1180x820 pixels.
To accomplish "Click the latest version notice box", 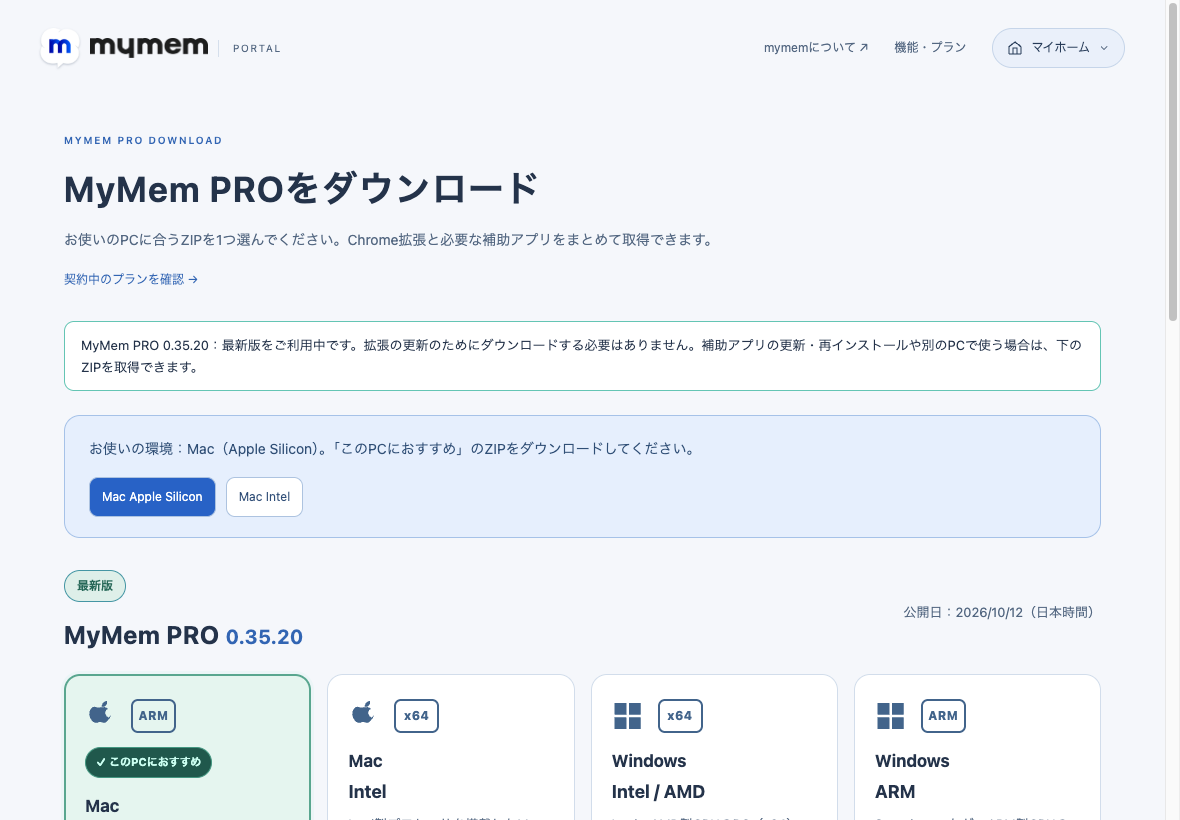I will (x=582, y=356).
